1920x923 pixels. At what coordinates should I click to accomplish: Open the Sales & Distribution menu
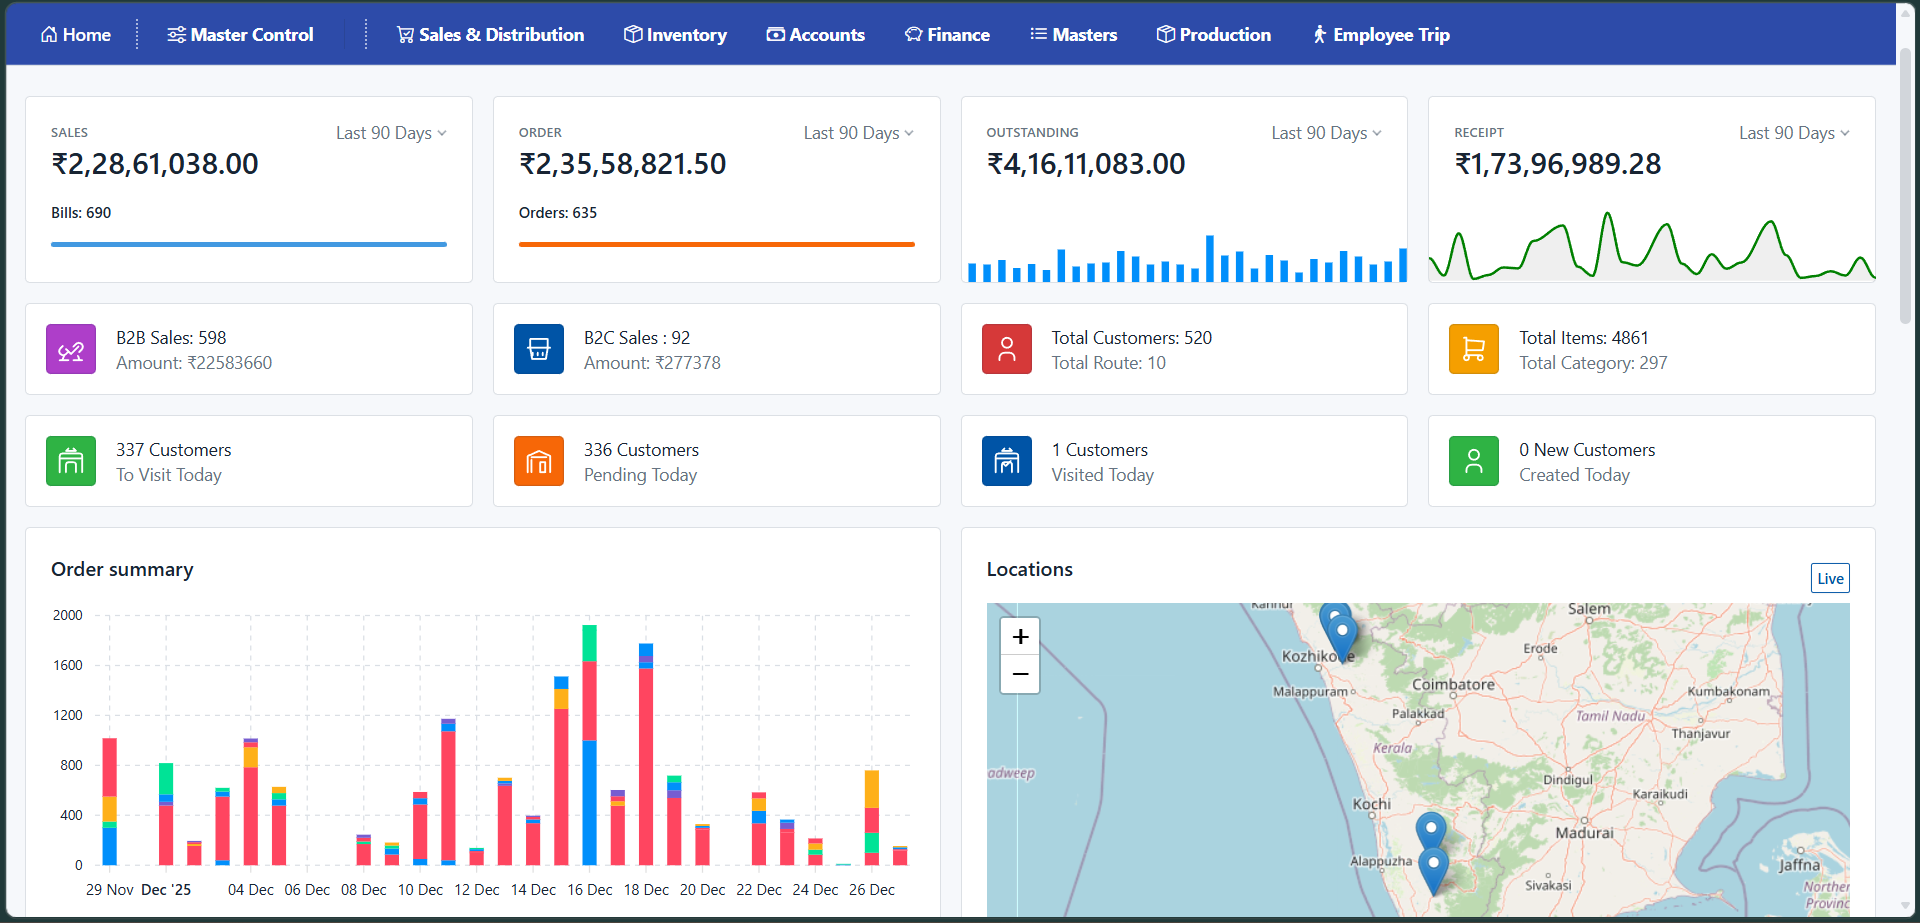click(490, 35)
